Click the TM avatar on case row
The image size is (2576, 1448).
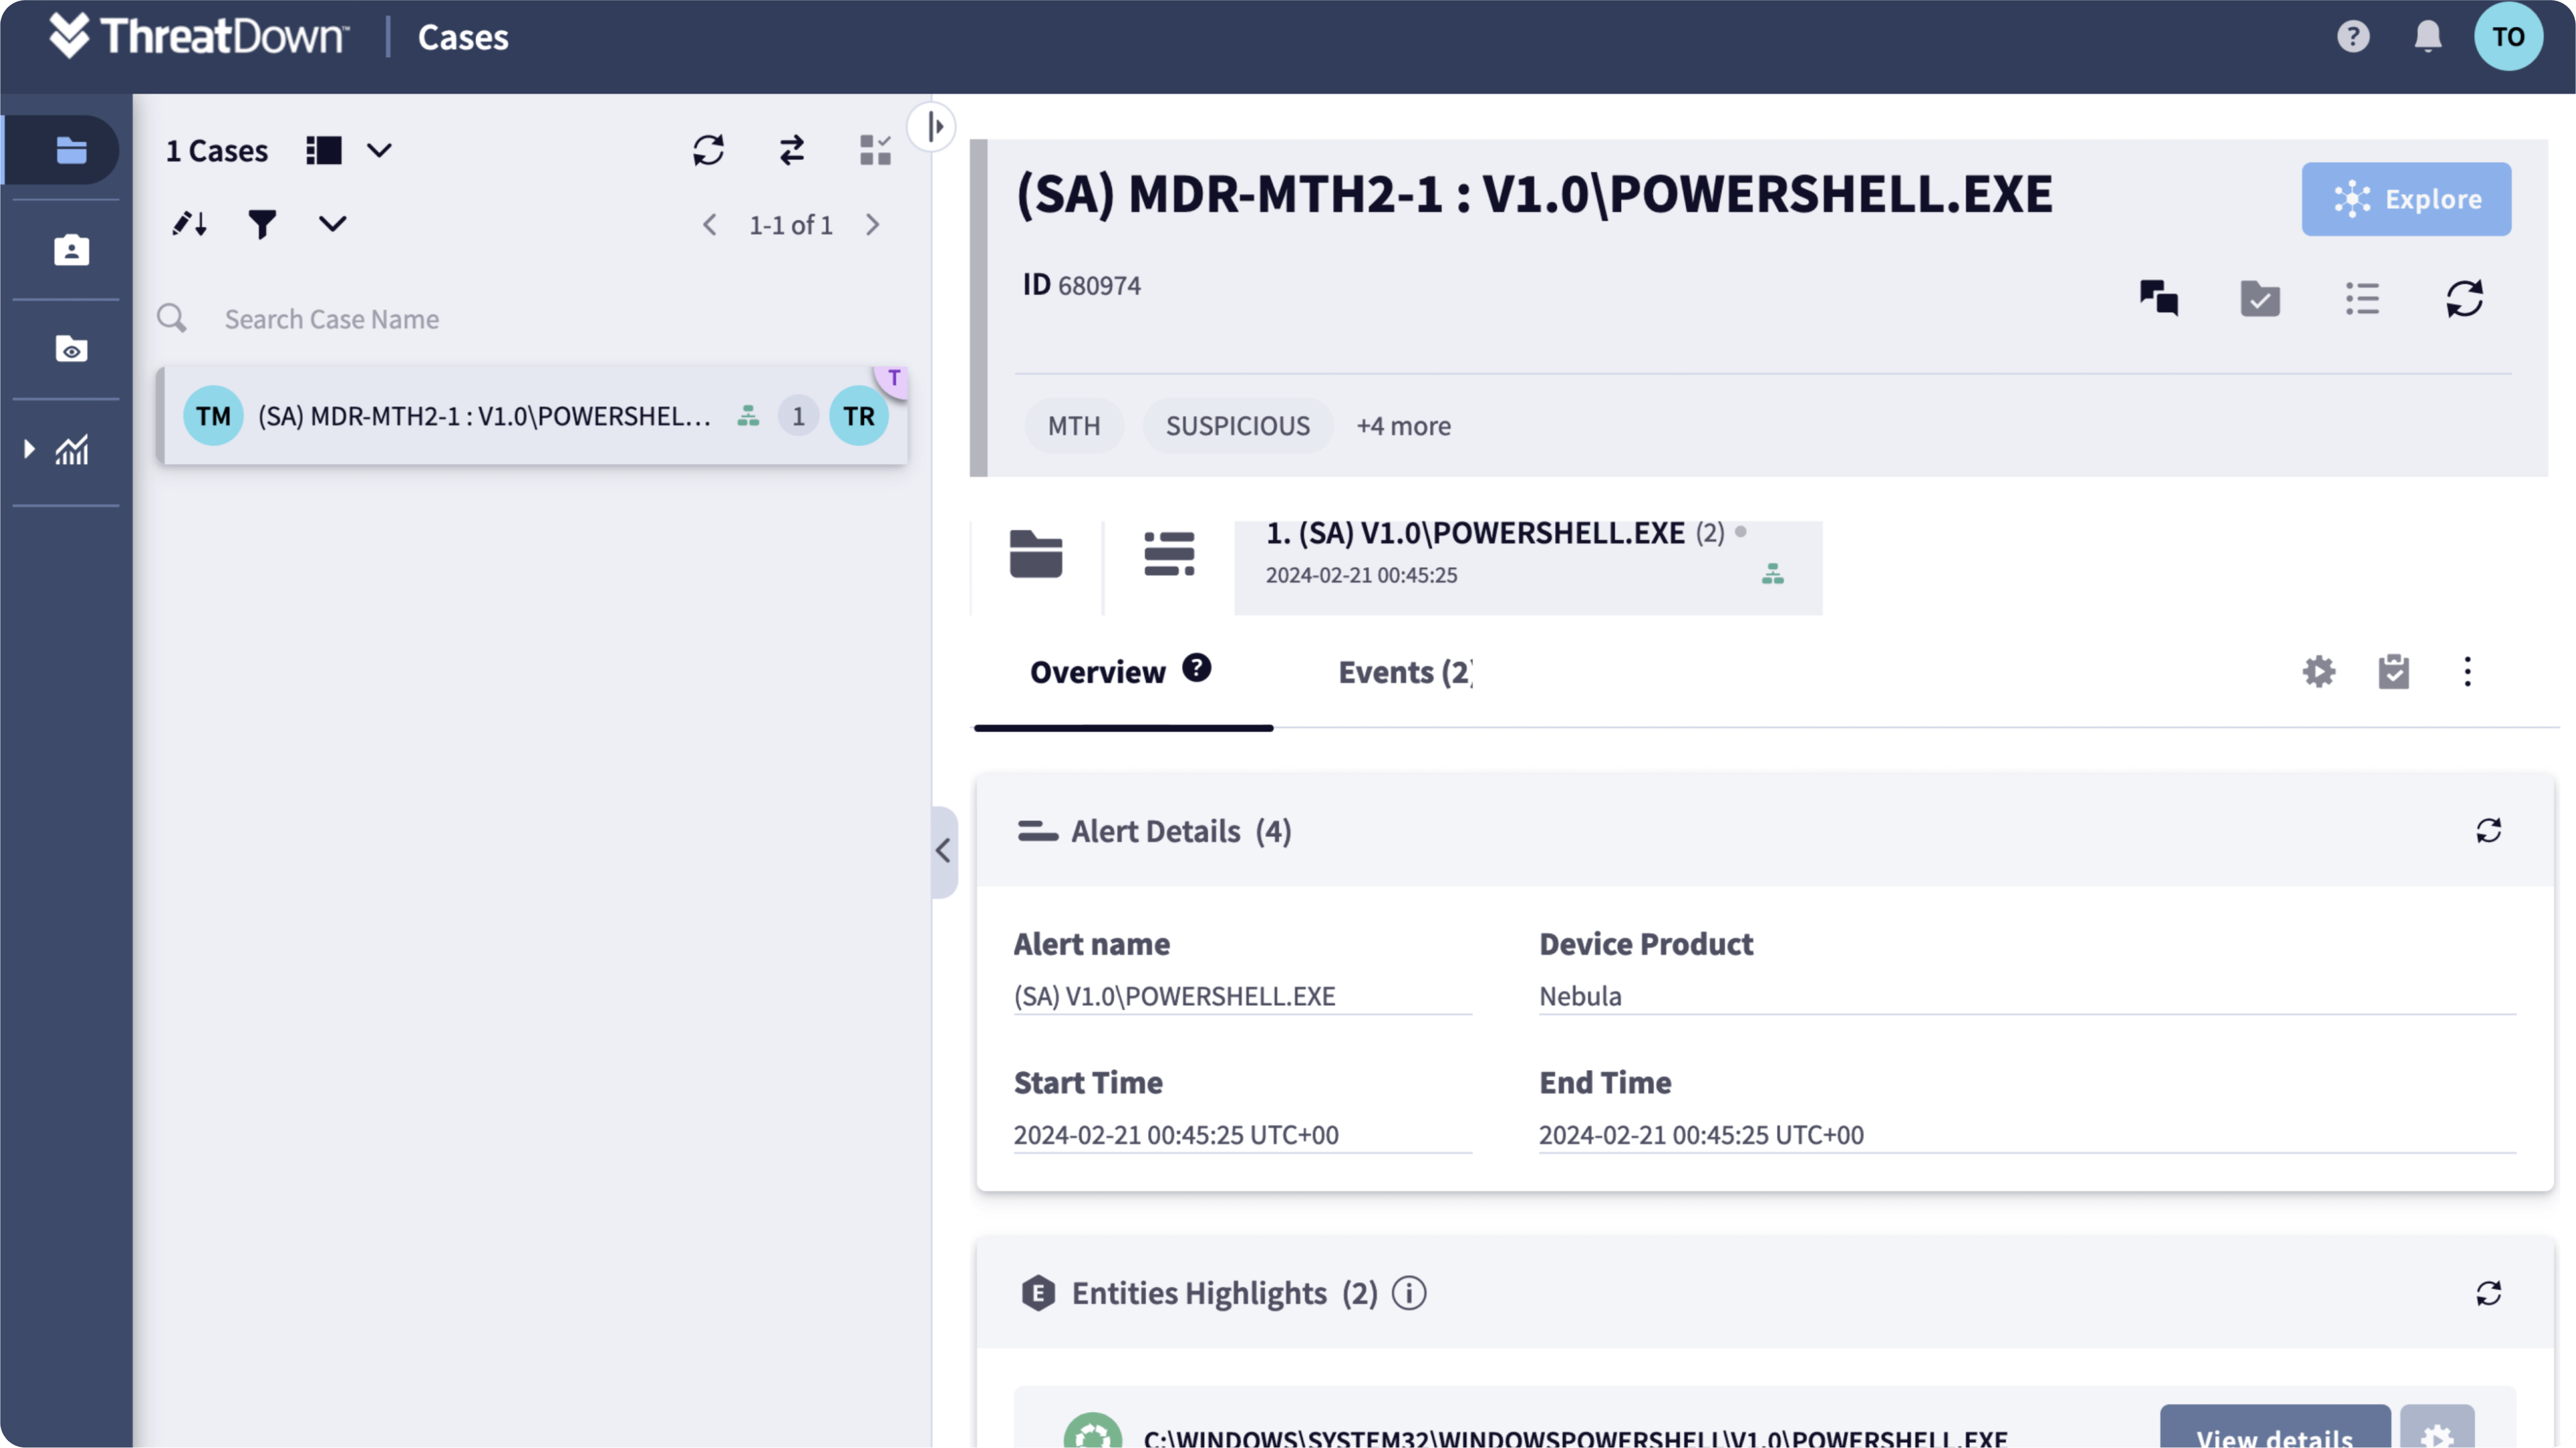pyautogui.click(x=213, y=416)
